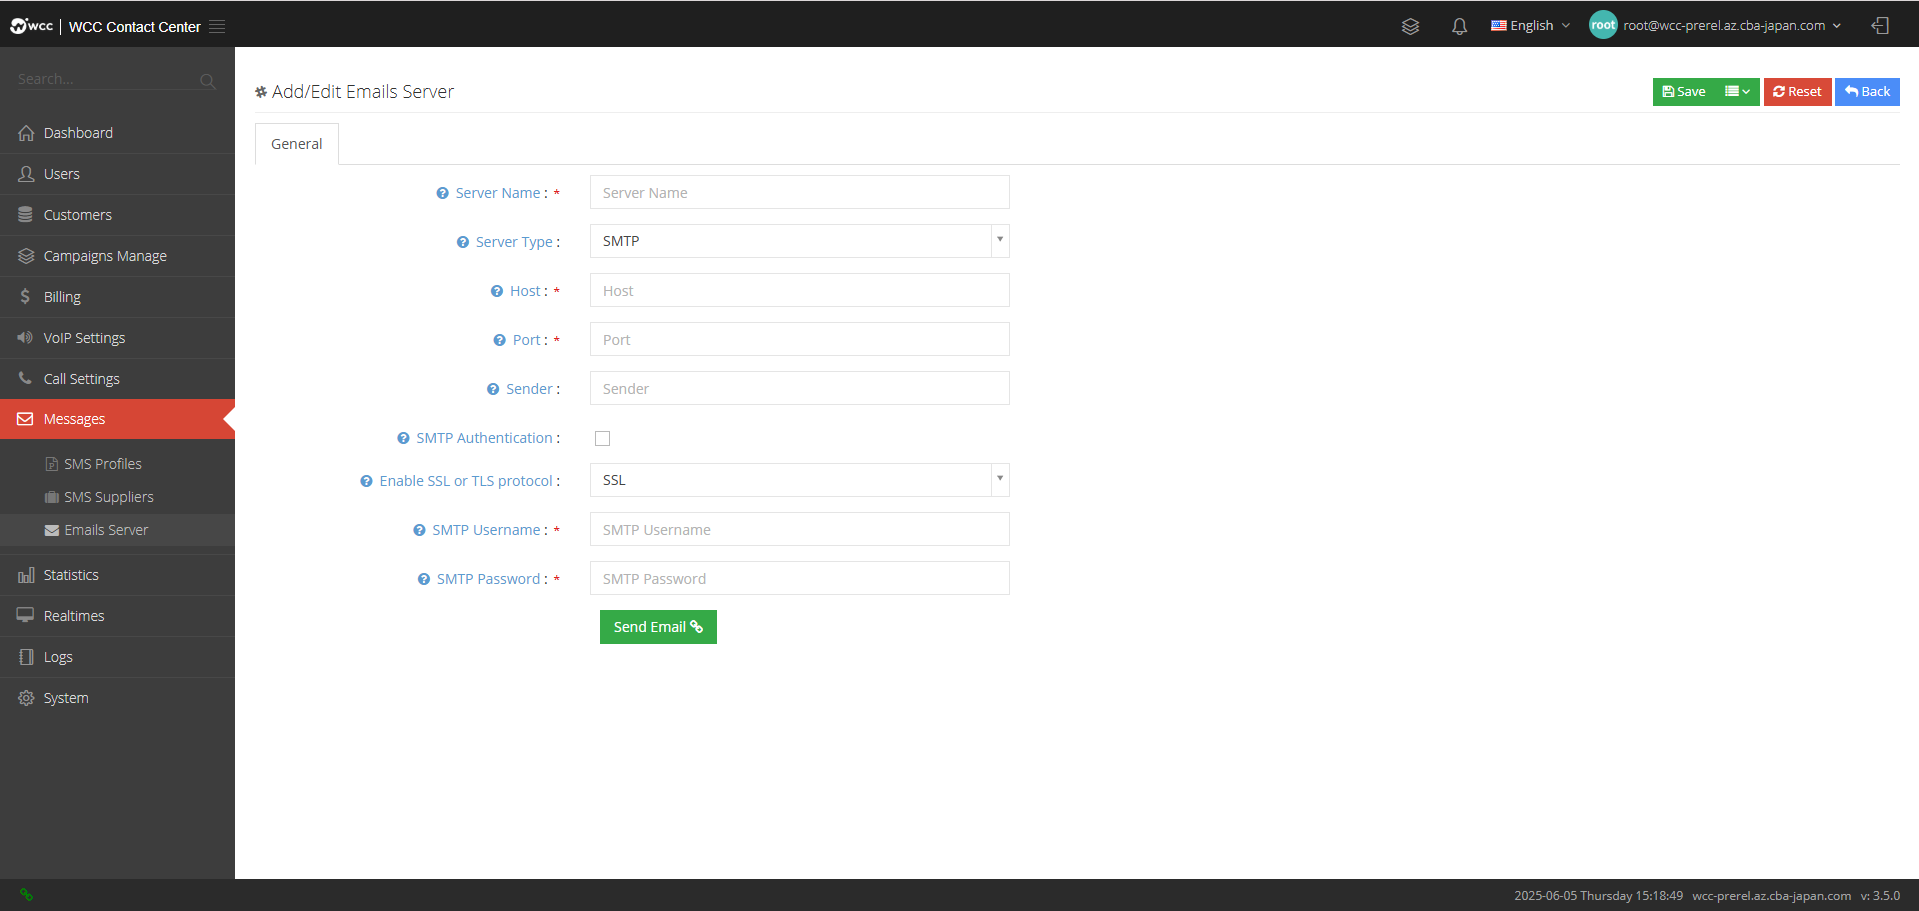The height and width of the screenshot is (911, 1919).
Task: Focus the Server Name input field
Action: 799,193
